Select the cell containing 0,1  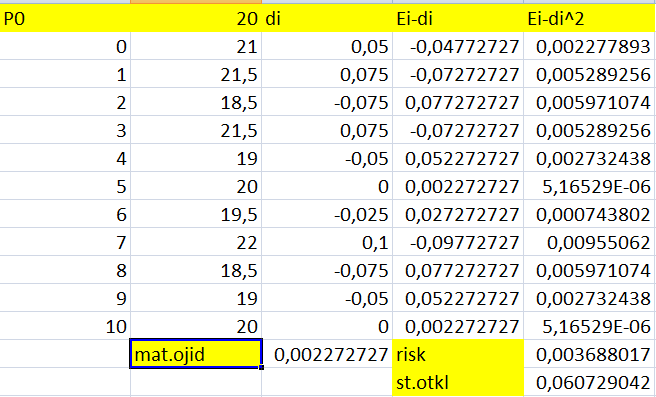pyautogui.click(x=327, y=242)
